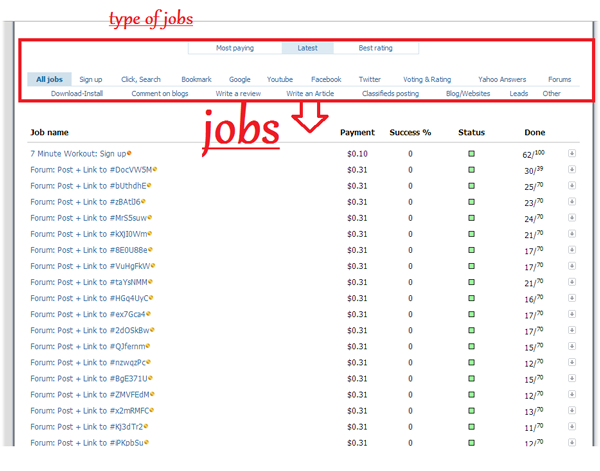
Task: Open job 7 Minute Workout: Sign up
Action: tap(78, 154)
